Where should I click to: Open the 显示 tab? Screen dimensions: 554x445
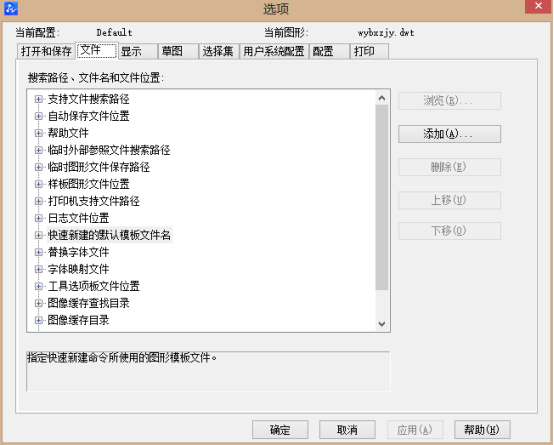tap(138, 51)
